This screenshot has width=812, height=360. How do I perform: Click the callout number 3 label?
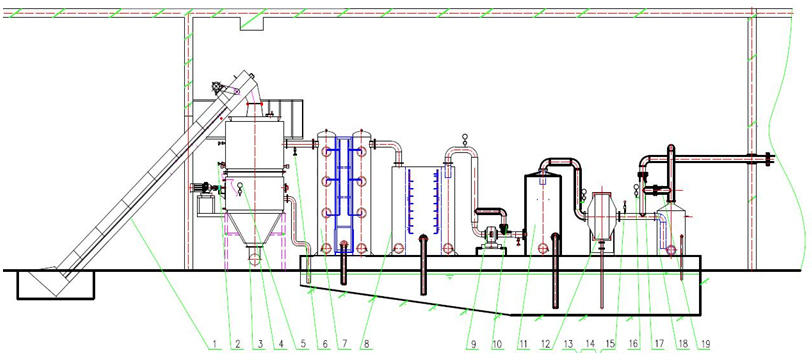click(260, 344)
